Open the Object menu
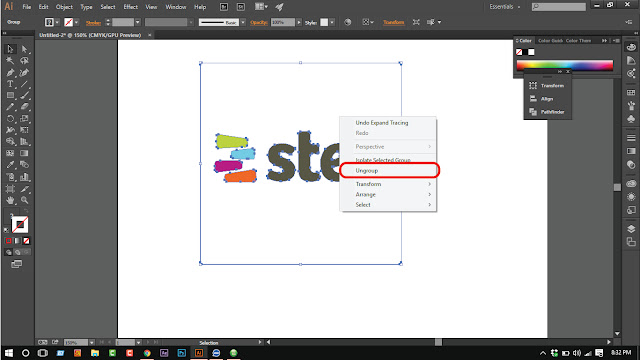640x360 pixels. pyautogui.click(x=64, y=7)
